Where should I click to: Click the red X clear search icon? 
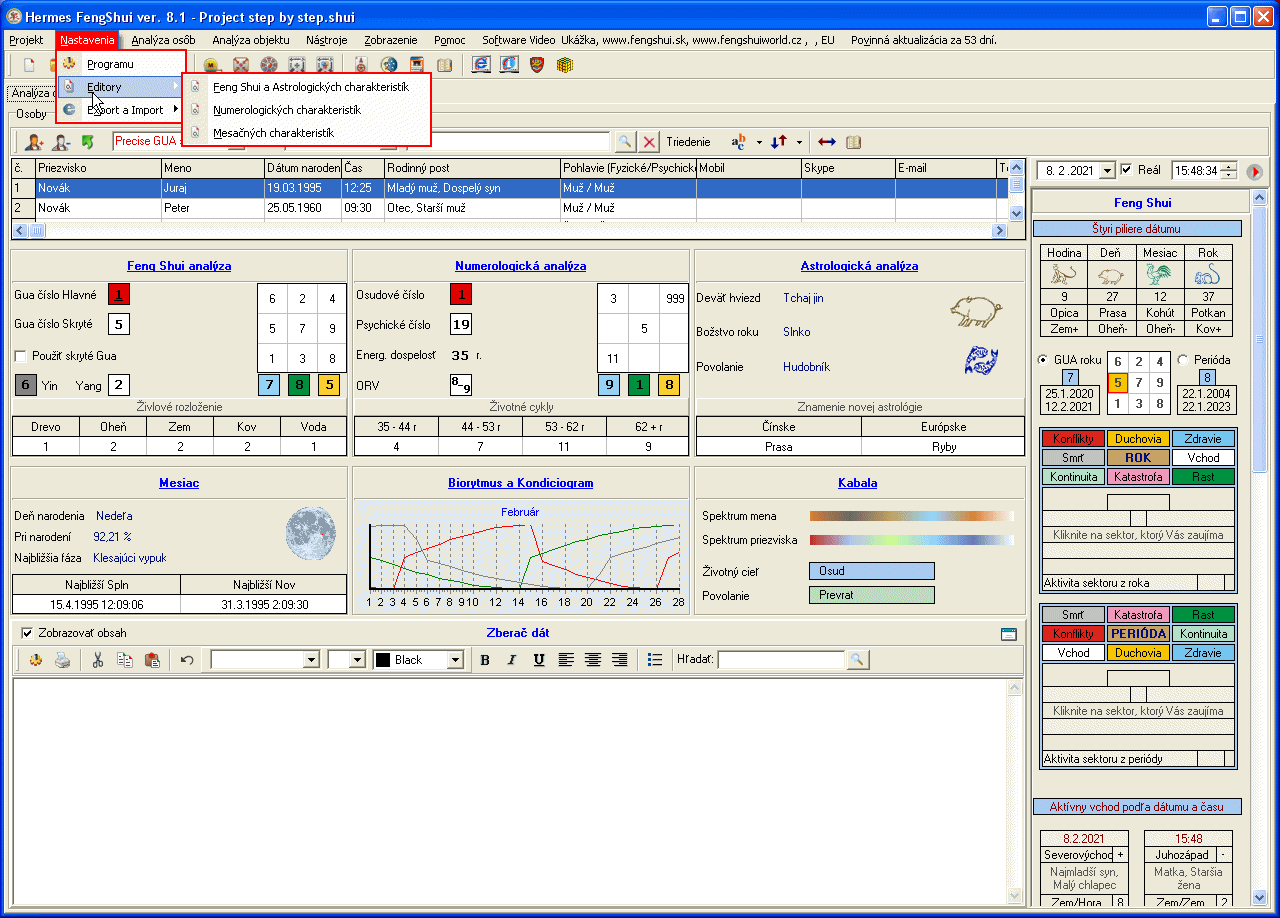[x=649, y=142]
